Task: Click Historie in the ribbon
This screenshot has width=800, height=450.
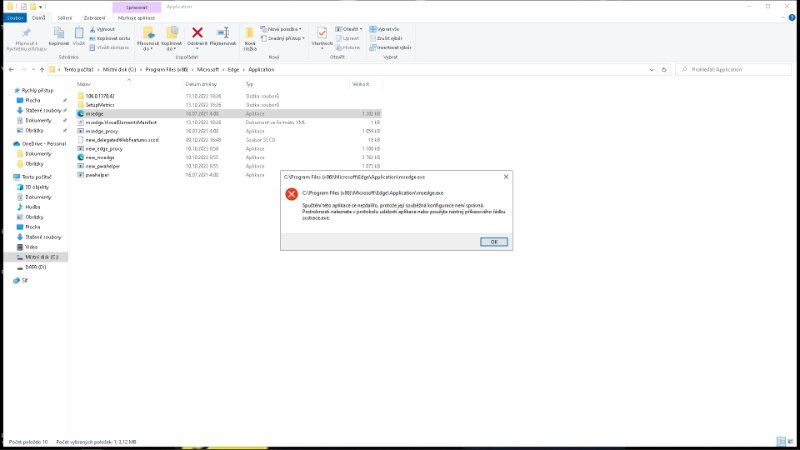Action: click(x=347, y=47)
